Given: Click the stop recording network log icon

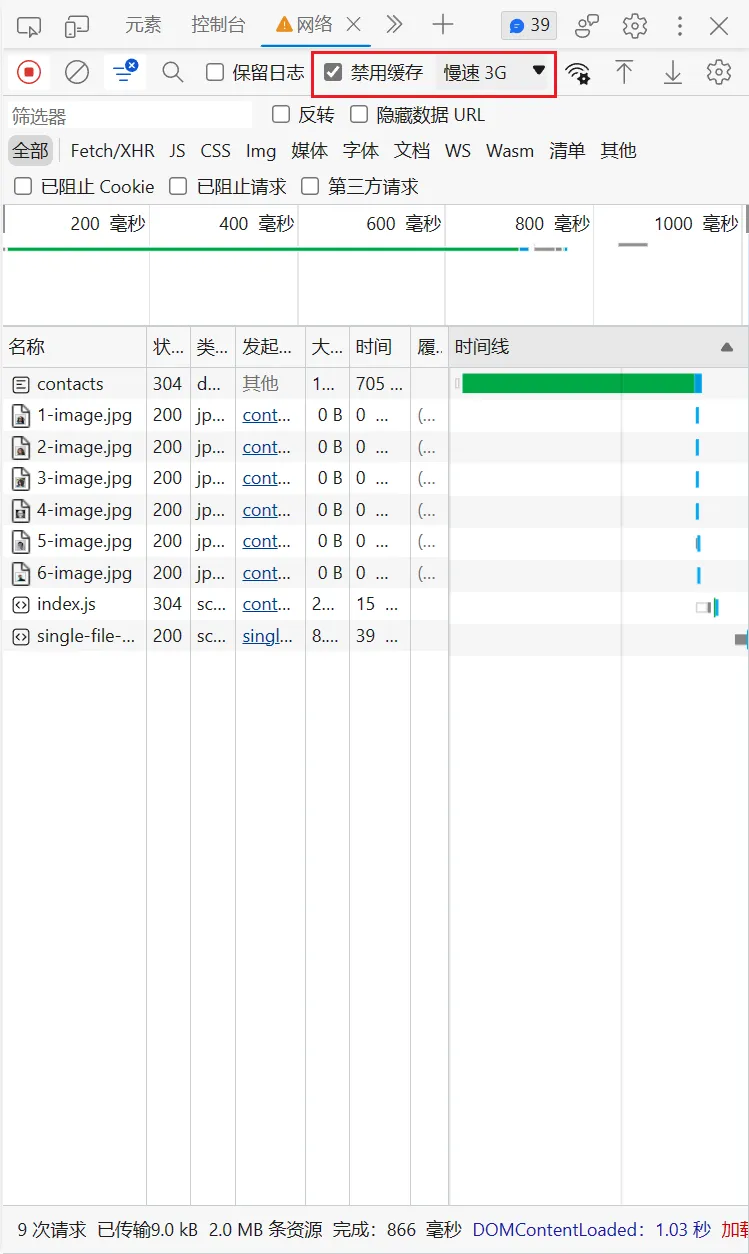Looking at the screenshot, I should [x=29, y=72].
